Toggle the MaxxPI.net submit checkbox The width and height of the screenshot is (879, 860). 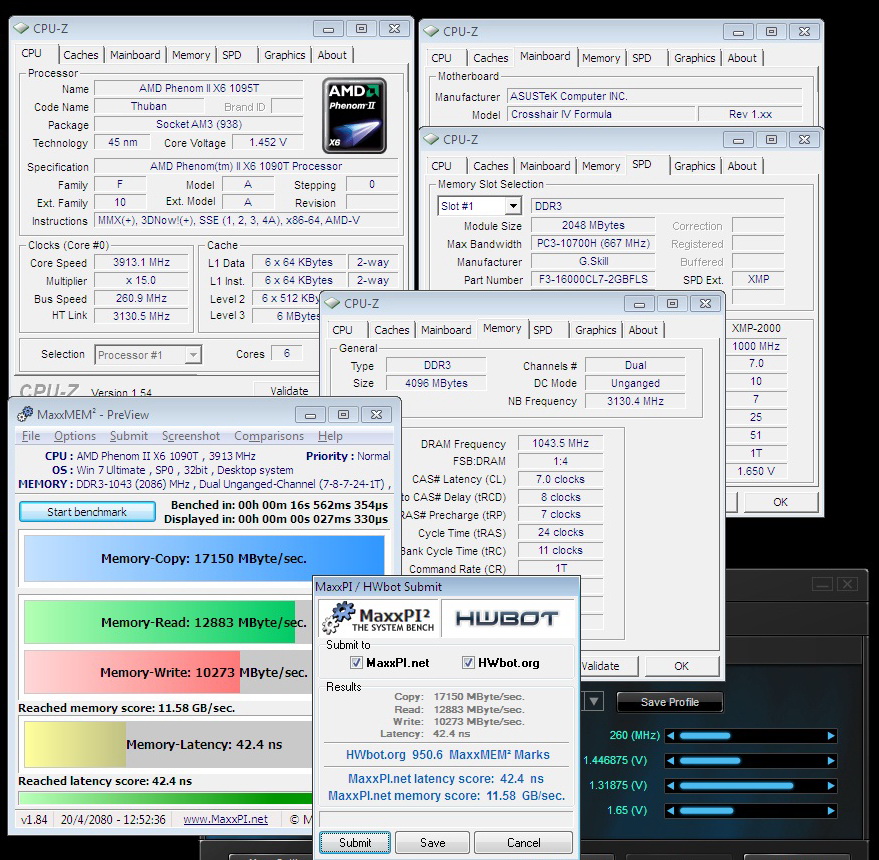click(x=356, y=663)
